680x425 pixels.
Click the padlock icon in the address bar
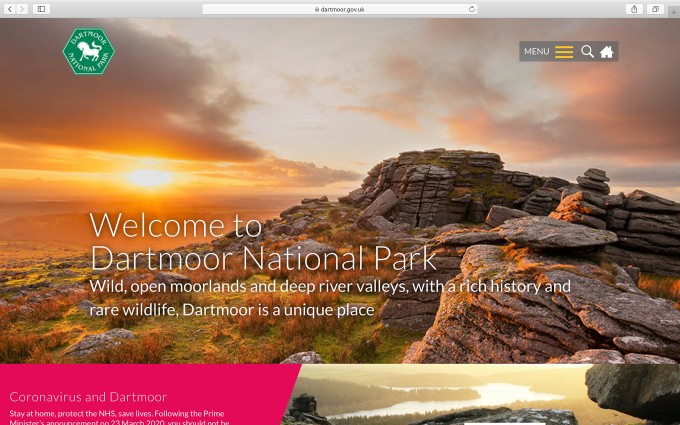pyautogui.click(x=317, y=9)
